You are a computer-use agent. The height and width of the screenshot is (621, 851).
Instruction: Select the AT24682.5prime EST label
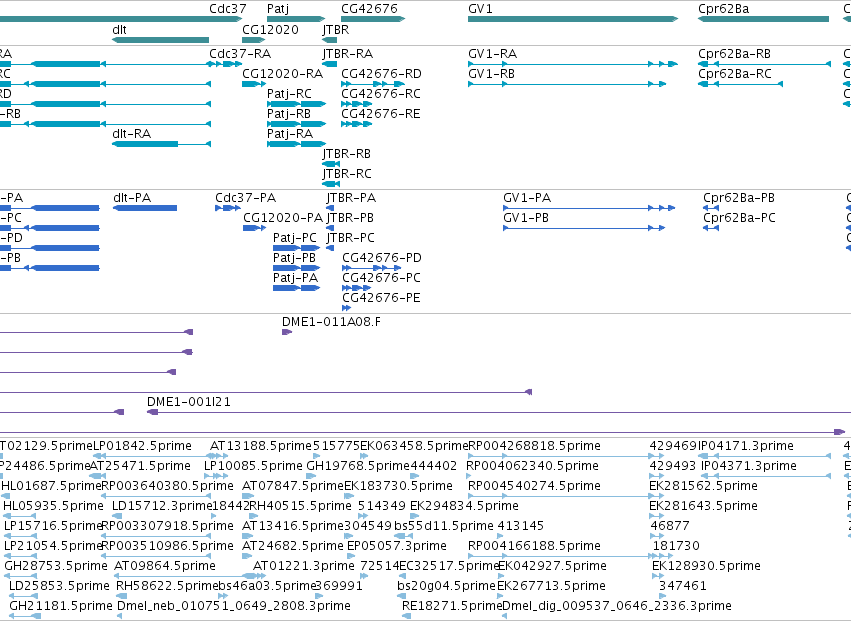click(x=293, y=546)
